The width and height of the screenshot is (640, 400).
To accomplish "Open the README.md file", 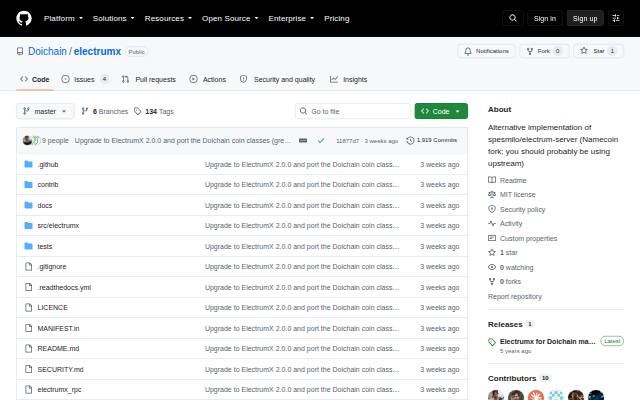I will click(x=58, y=349).
